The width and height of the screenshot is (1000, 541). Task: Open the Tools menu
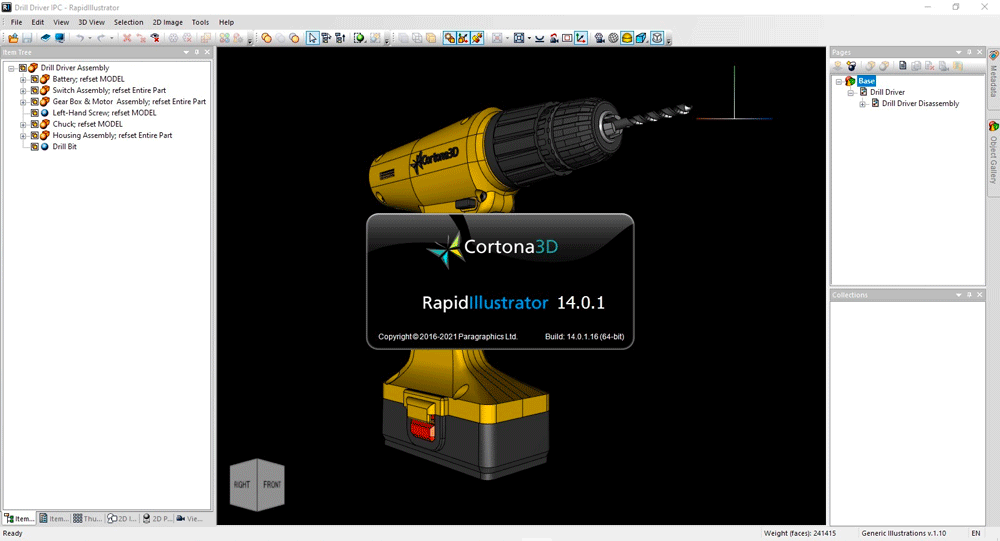point(200,22)
